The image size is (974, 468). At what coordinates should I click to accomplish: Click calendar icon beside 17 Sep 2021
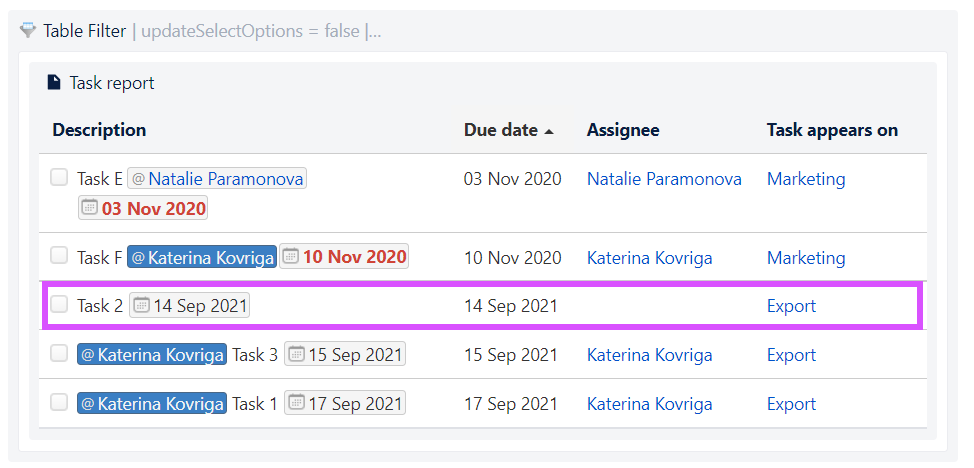297,403
